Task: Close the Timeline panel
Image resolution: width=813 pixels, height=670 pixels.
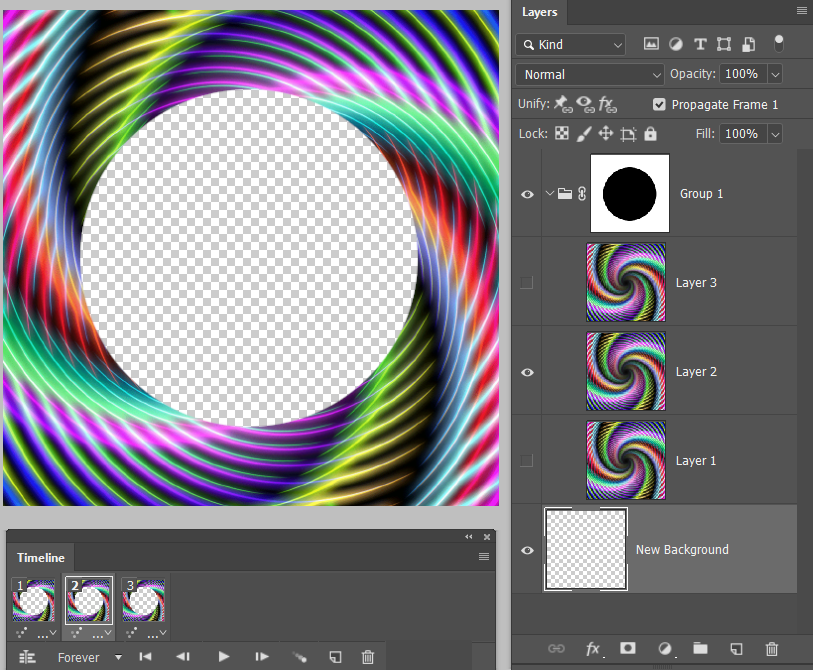Action: (x=487, y=537)
